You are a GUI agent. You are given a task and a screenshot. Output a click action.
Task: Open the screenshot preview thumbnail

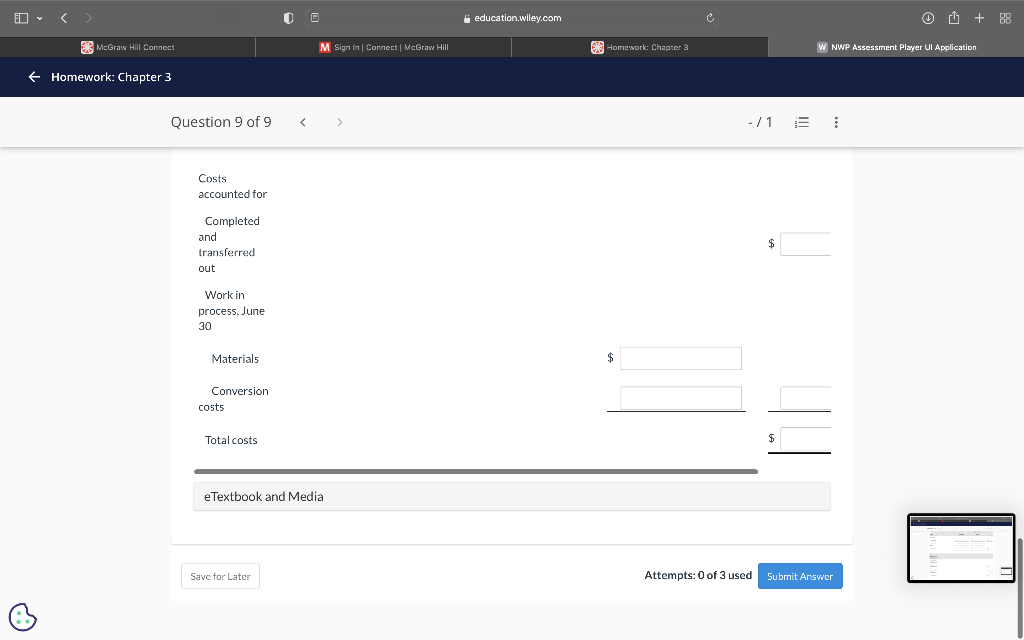961,548
